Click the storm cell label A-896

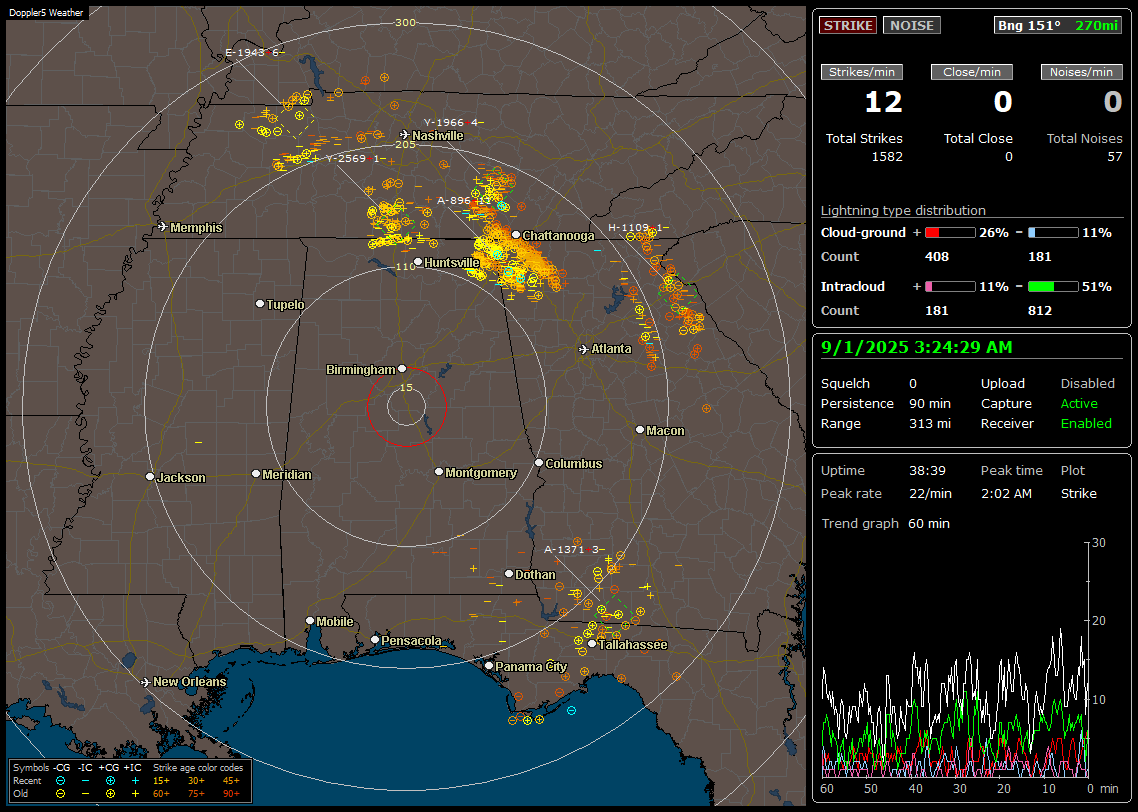click(464, 200)
